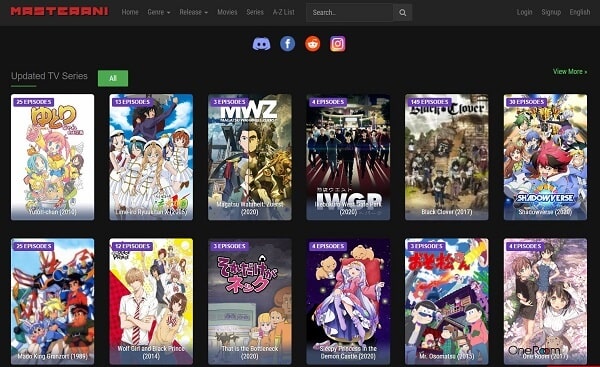
Task: Open the Black Clover poster
Action: pos(447,157)
